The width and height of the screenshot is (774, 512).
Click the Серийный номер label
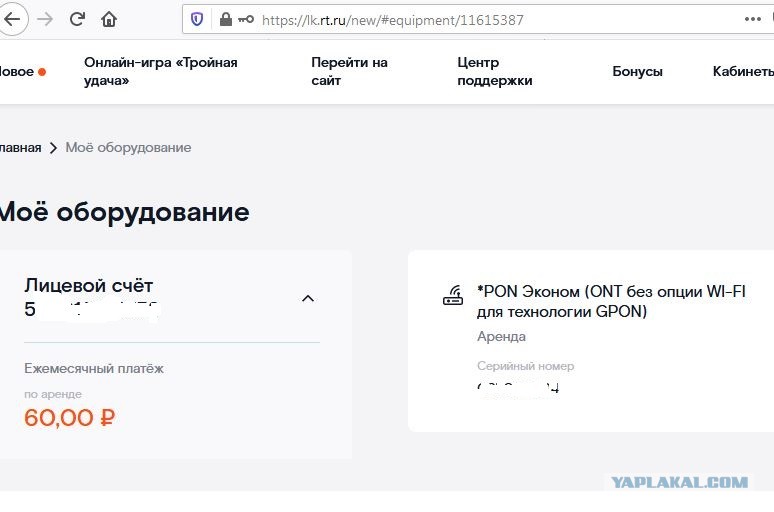[x=525, y=366]
